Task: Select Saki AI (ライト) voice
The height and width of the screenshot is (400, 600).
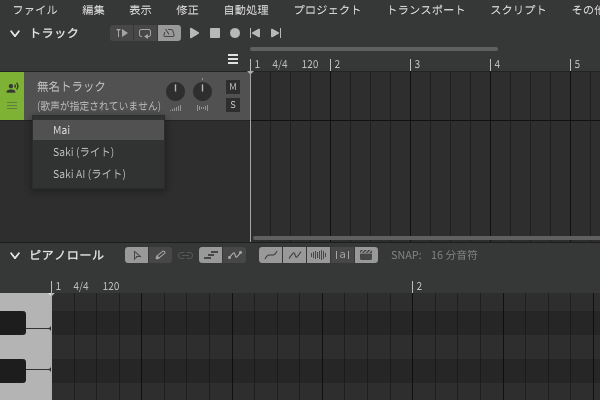Action: tap(98, 174)
